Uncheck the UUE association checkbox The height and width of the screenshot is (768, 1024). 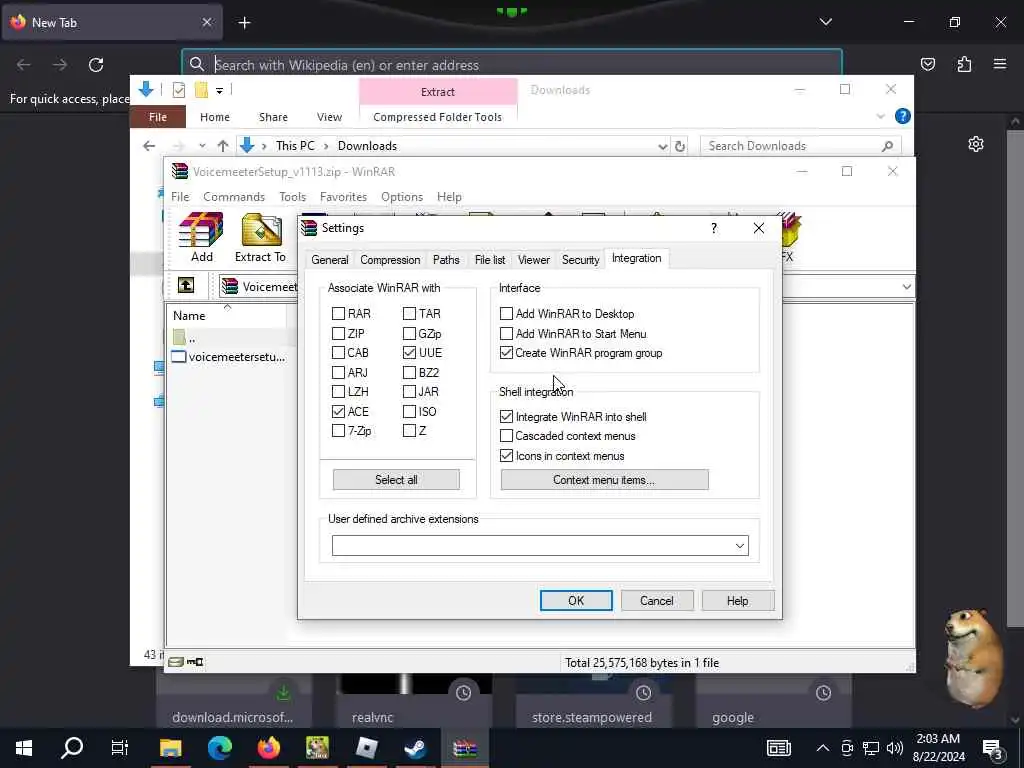(409, 353)
